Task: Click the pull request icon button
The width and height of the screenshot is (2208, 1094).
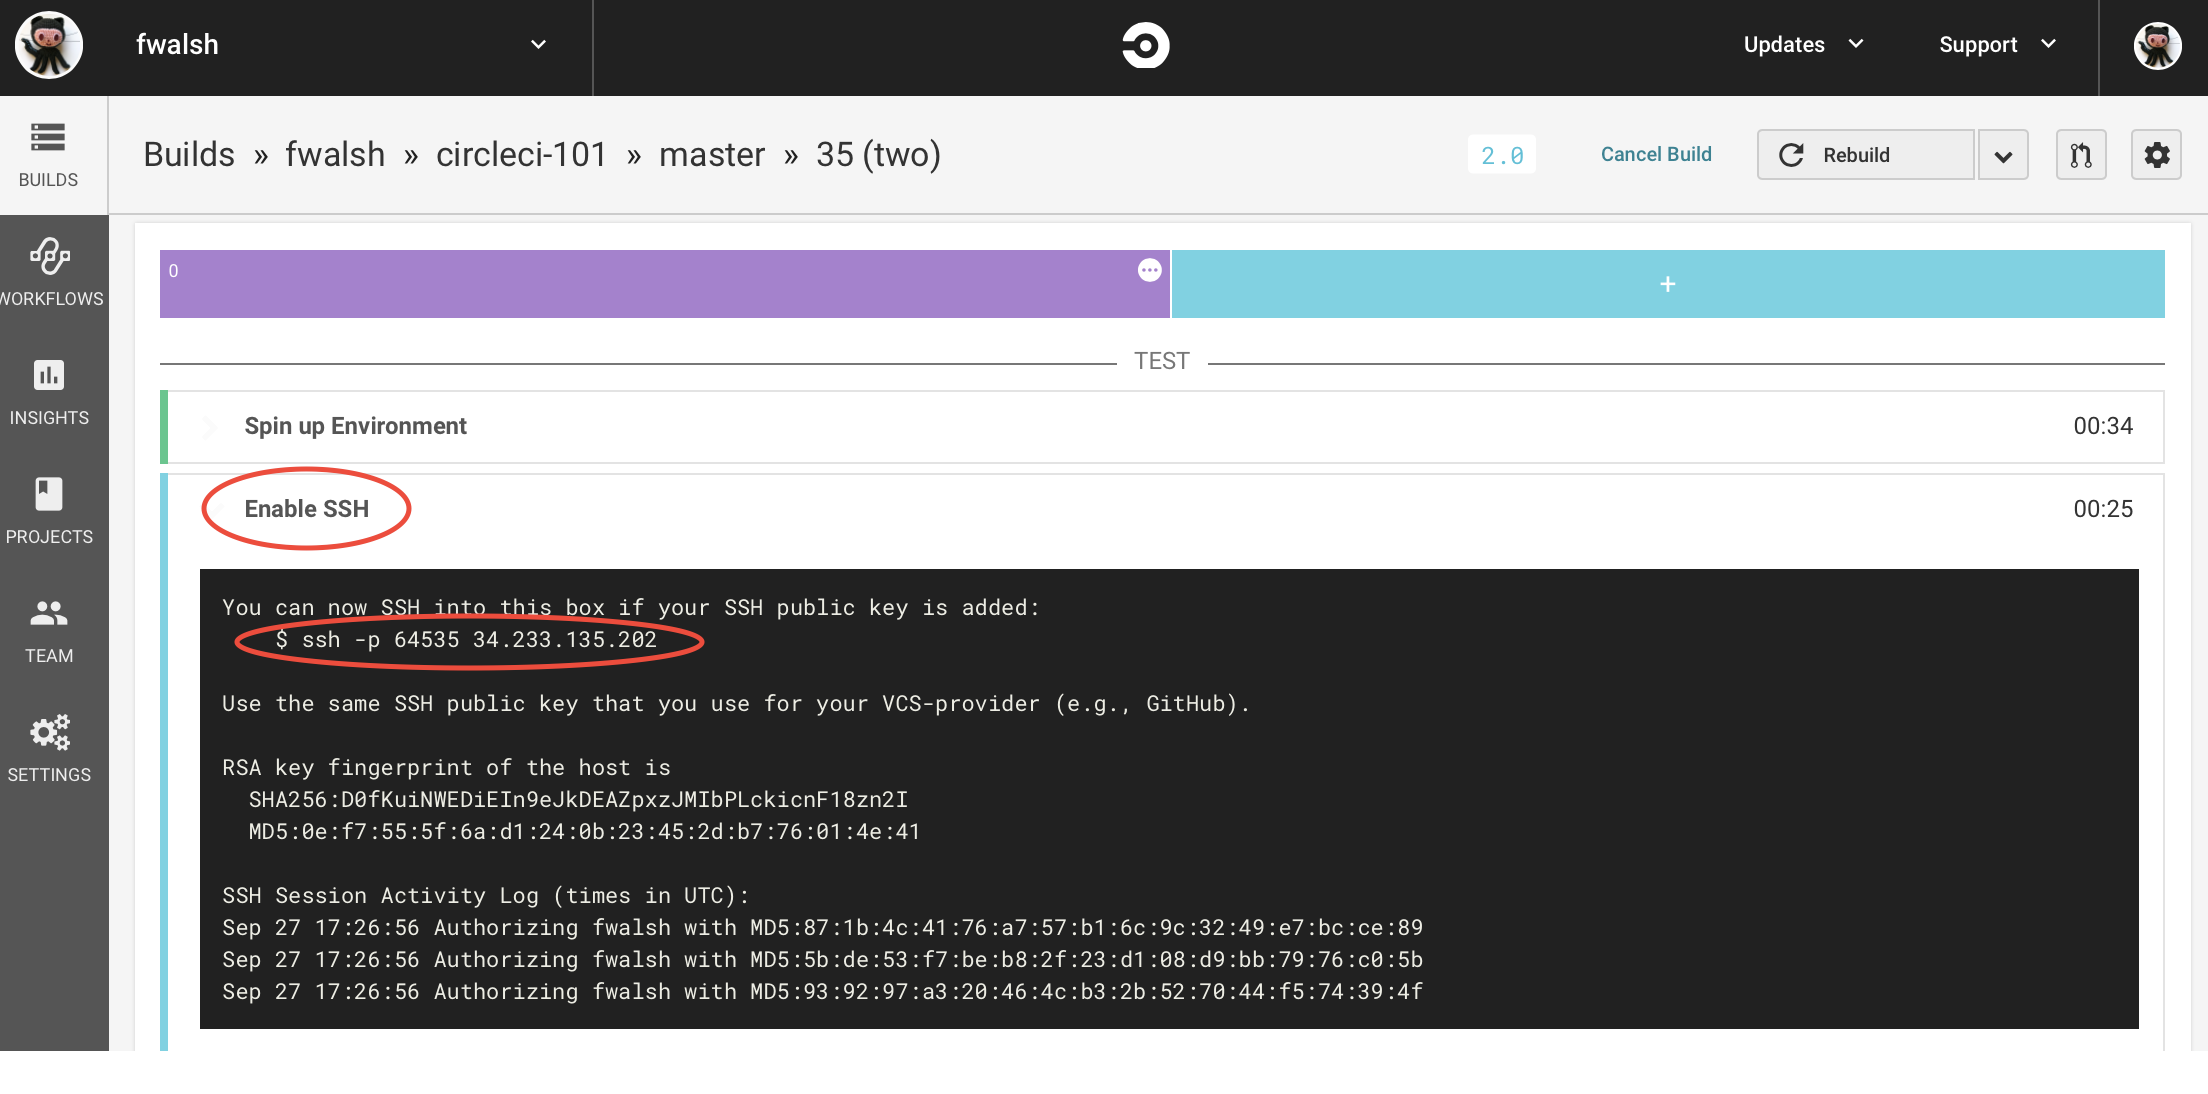Action: click(x=2081, y=155)
